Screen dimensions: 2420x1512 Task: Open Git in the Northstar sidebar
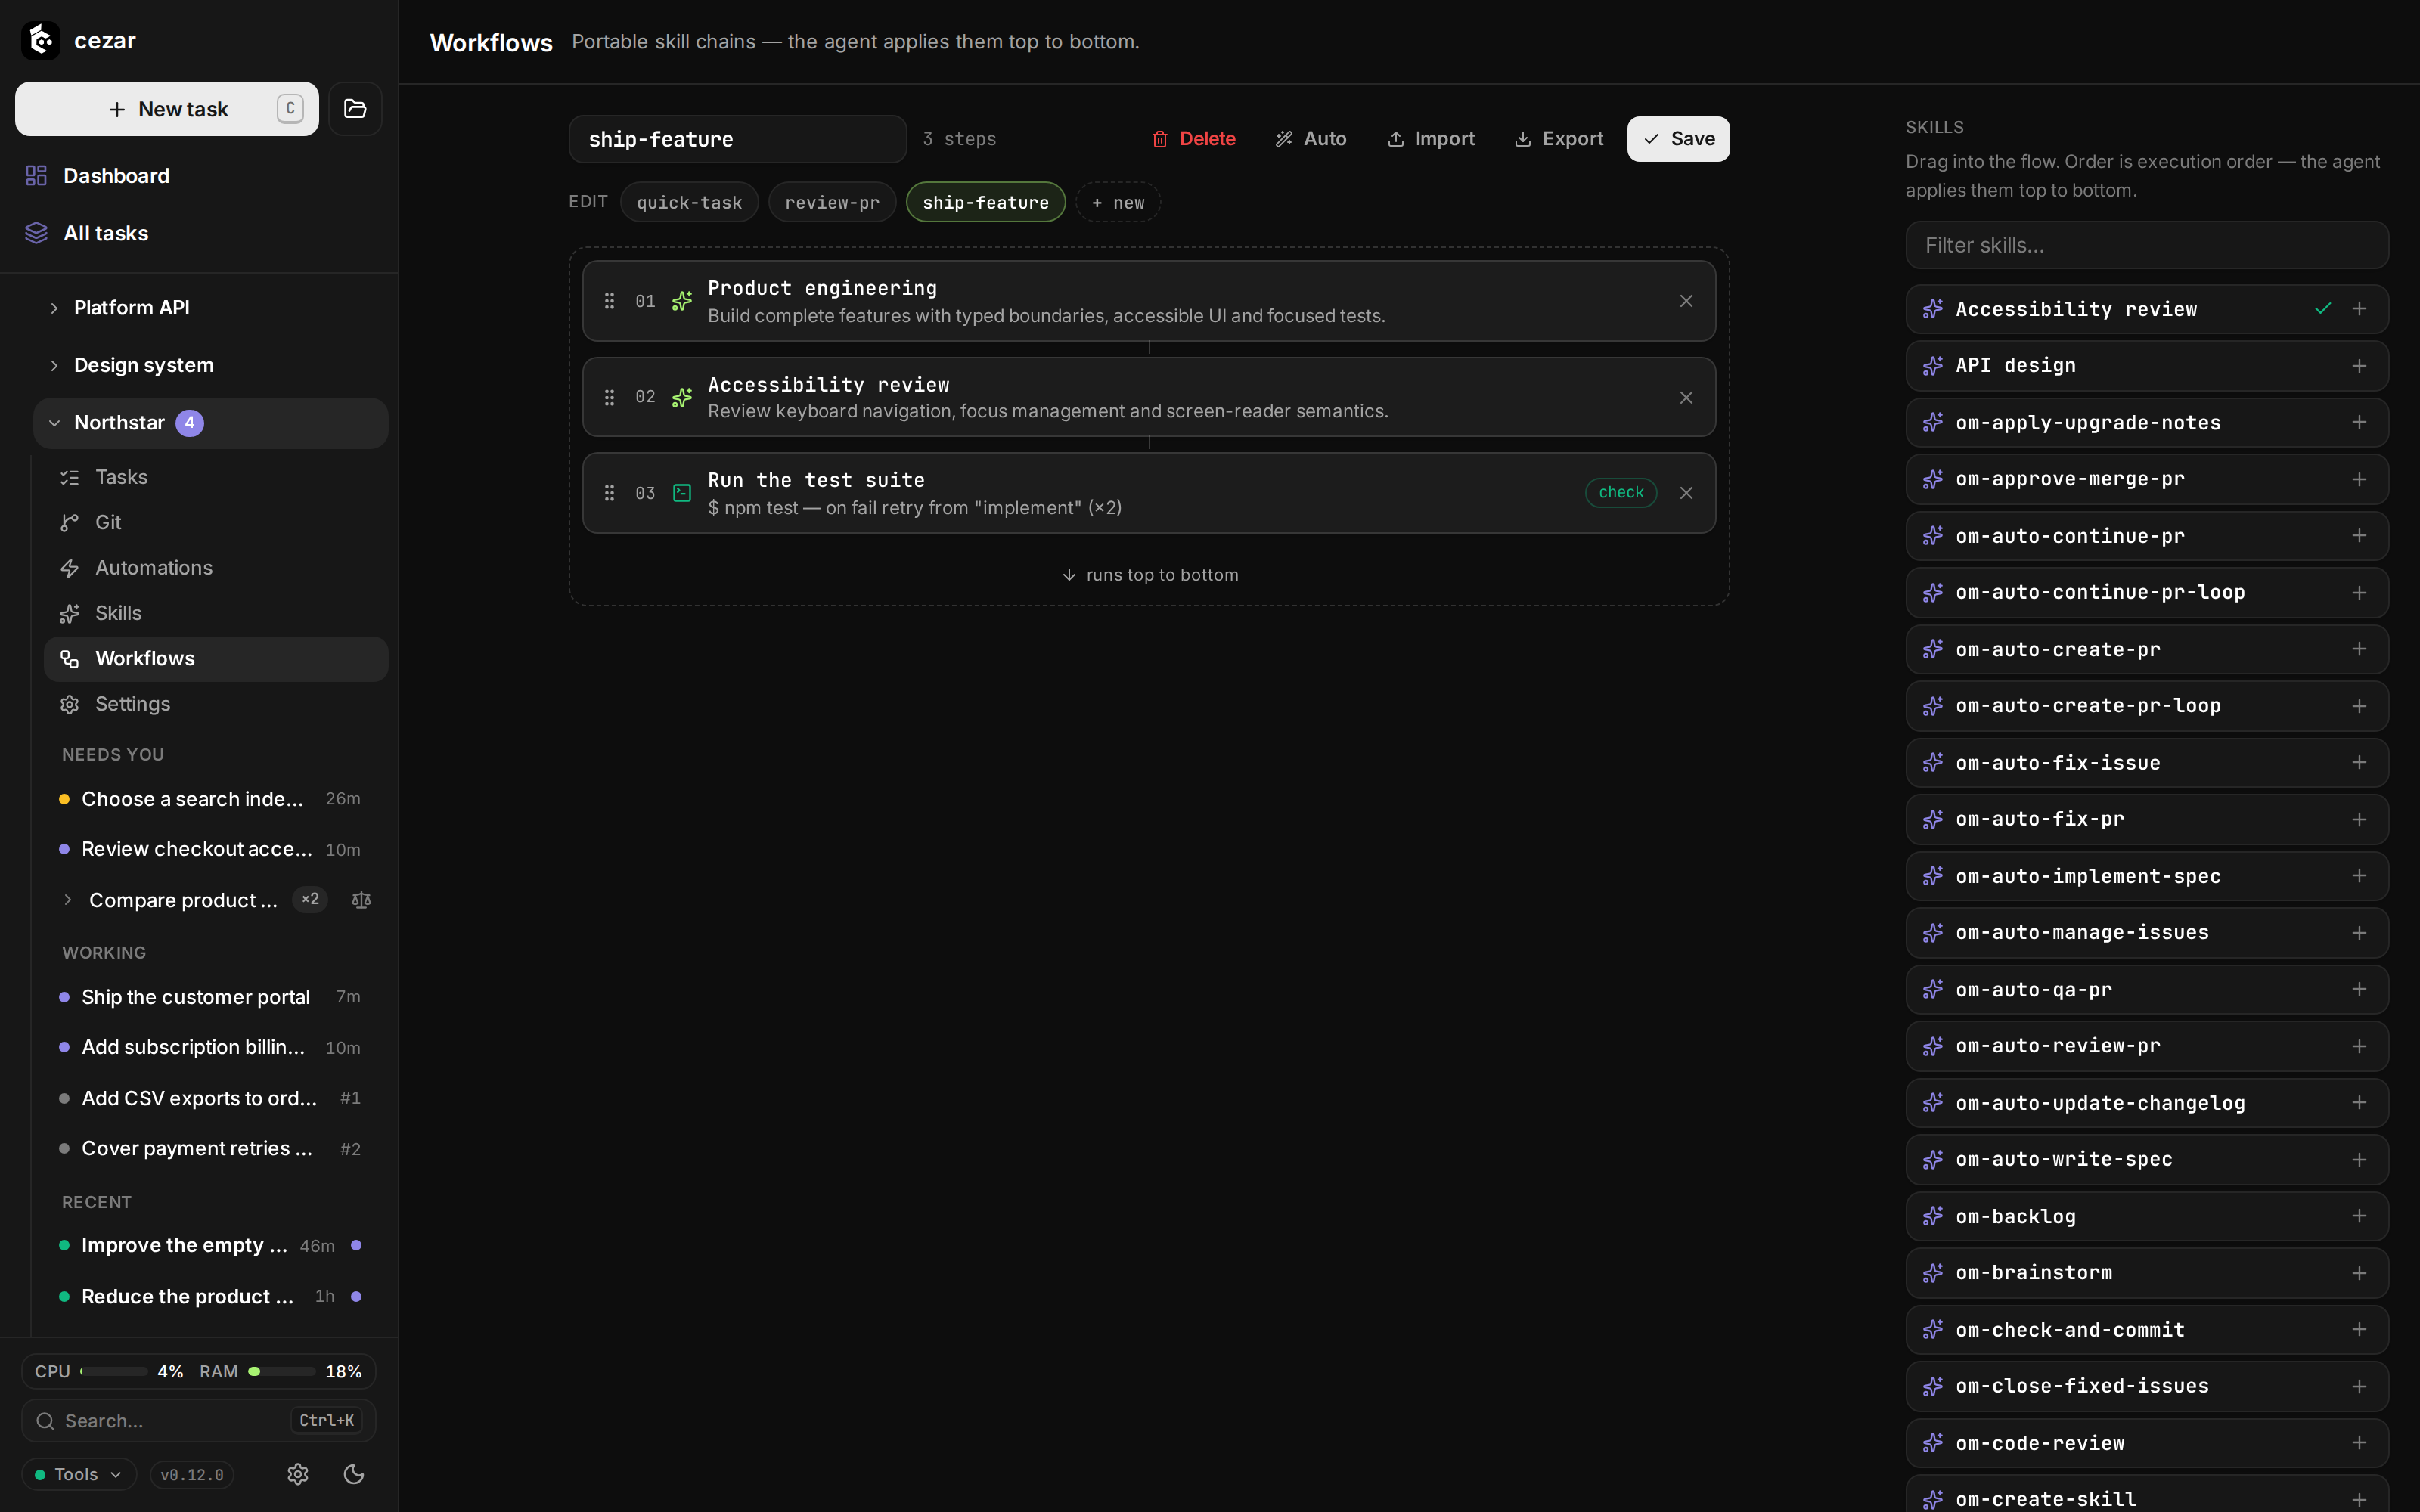pyautogui.click(x=216, y=522)
